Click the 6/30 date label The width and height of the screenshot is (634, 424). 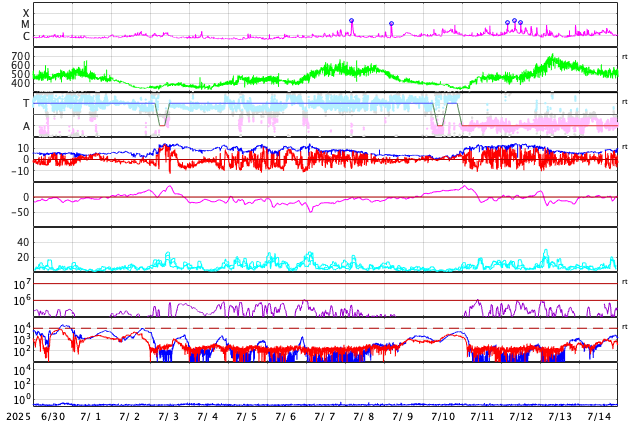coord(53,417)
